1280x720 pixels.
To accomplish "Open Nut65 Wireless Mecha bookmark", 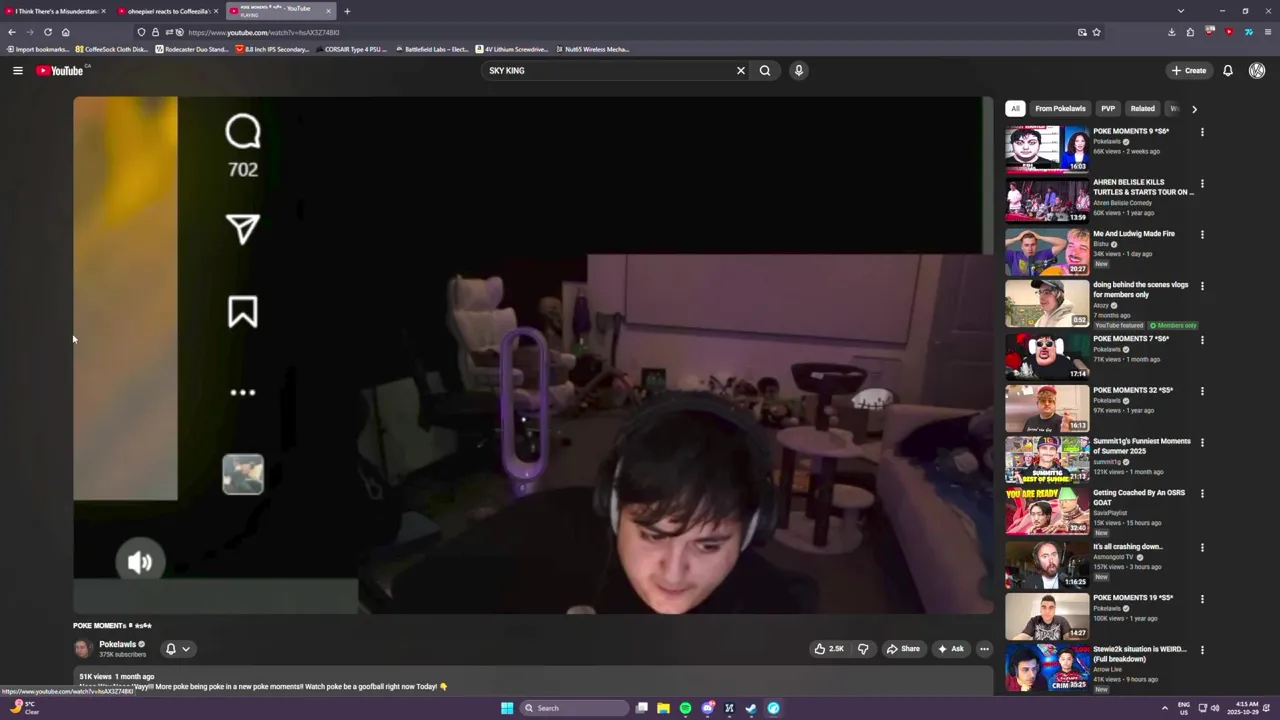I will click(592, 49).
